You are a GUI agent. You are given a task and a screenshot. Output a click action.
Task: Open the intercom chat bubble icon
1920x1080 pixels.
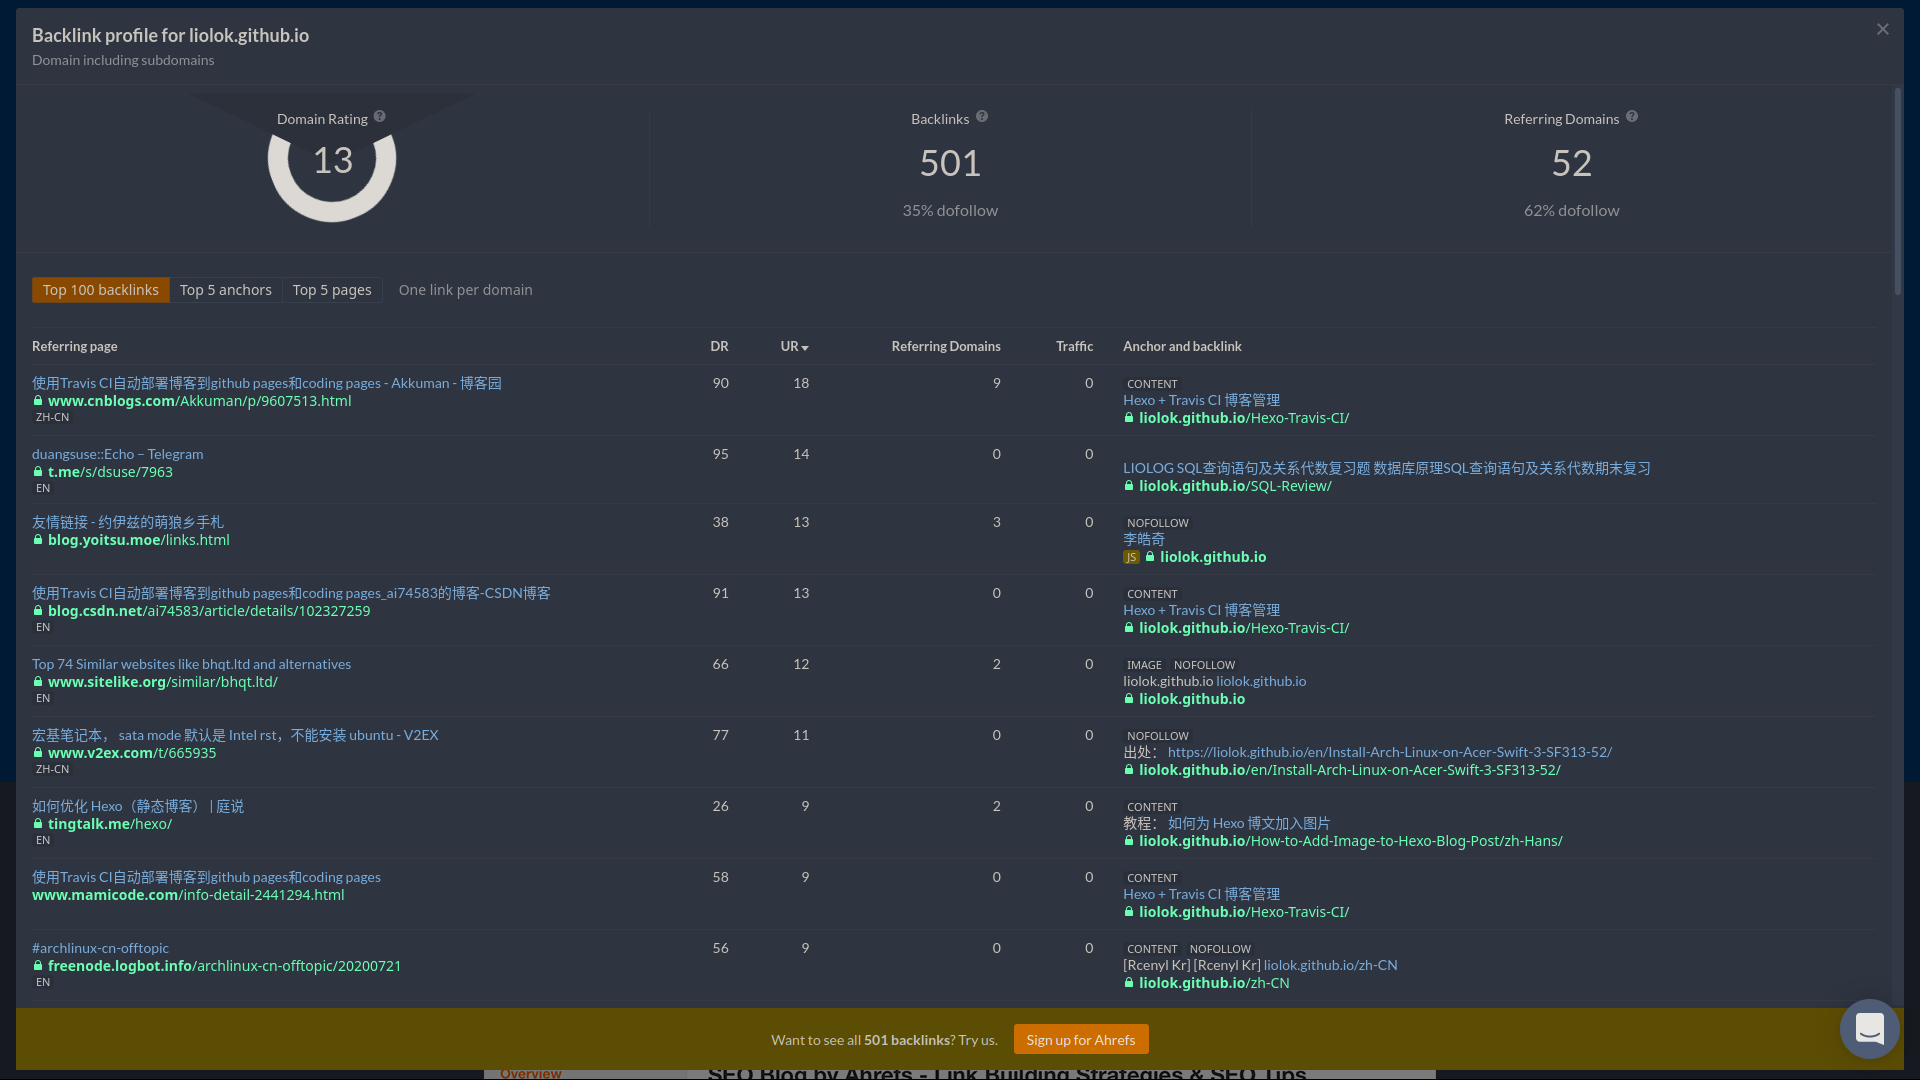(1869, 1029)
